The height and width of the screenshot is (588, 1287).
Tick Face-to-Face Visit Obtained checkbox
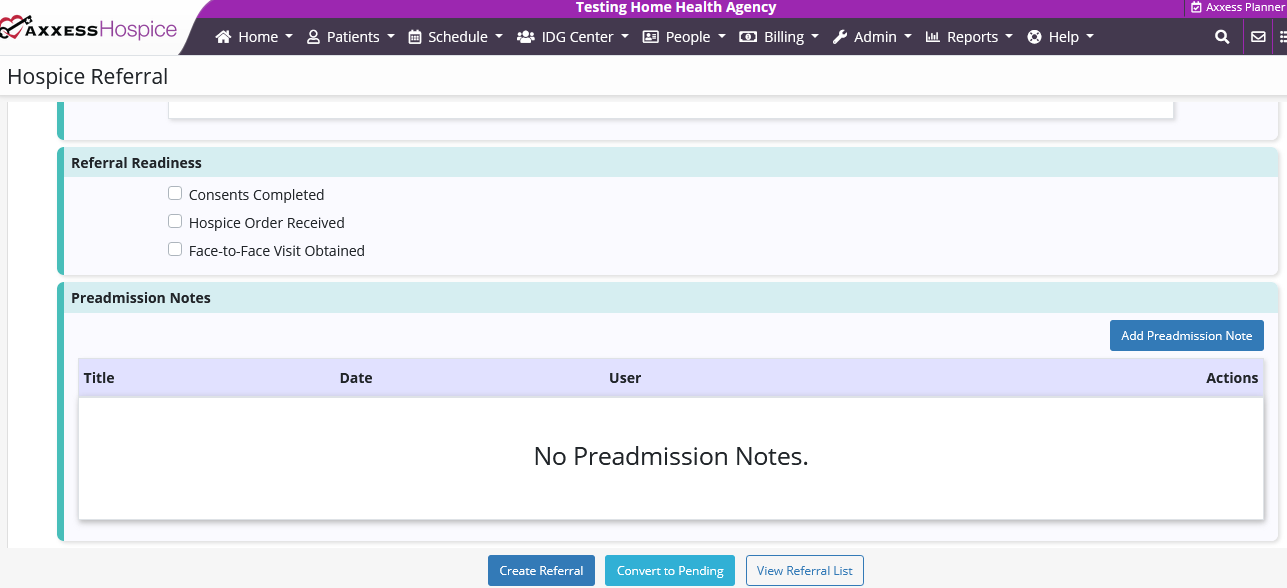(x=175, y=250)
